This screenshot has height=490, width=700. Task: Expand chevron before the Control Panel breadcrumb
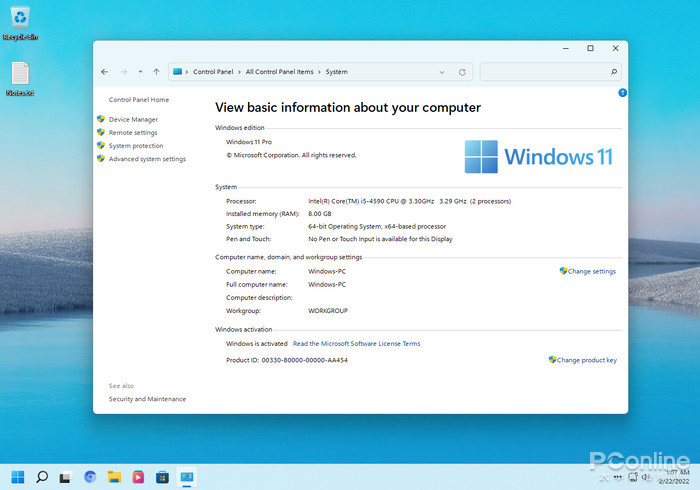pos(187,72)
